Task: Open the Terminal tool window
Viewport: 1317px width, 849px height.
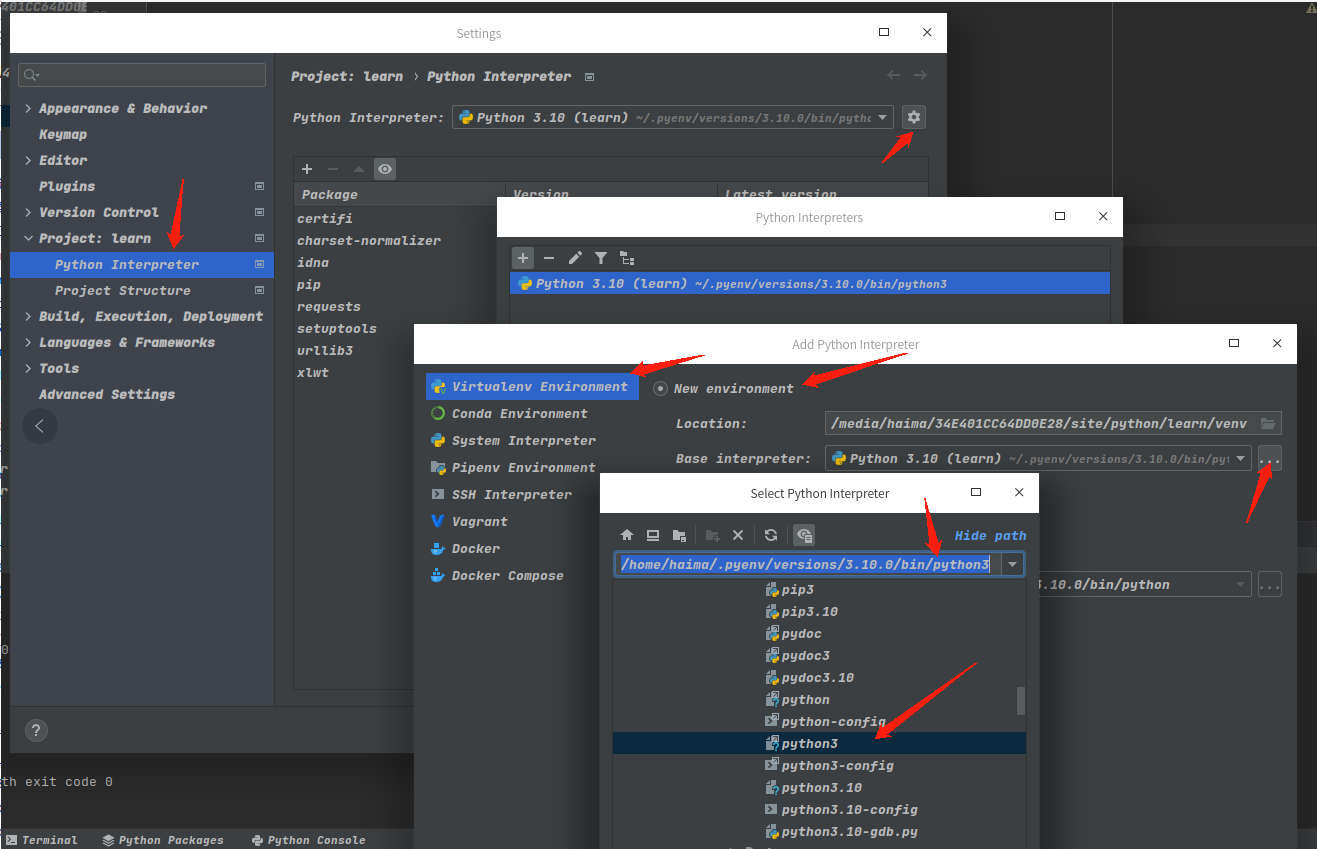Action: click(41, 840)
